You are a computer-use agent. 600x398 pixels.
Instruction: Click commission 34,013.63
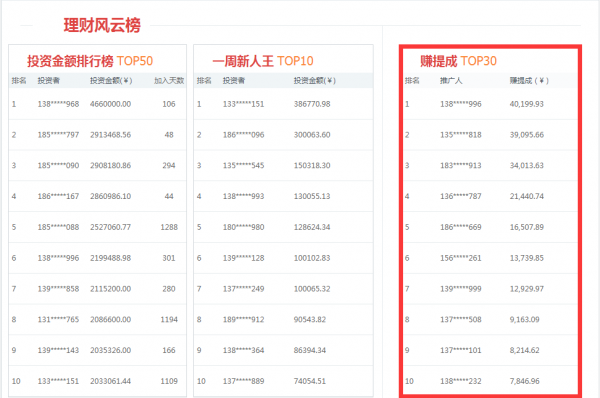(x=527, y=166)
